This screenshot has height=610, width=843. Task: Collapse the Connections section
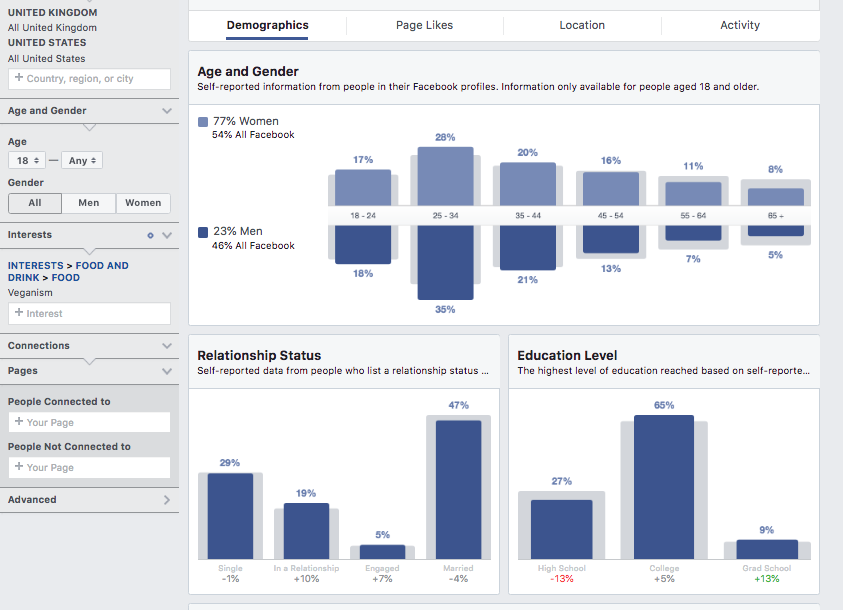167,346
